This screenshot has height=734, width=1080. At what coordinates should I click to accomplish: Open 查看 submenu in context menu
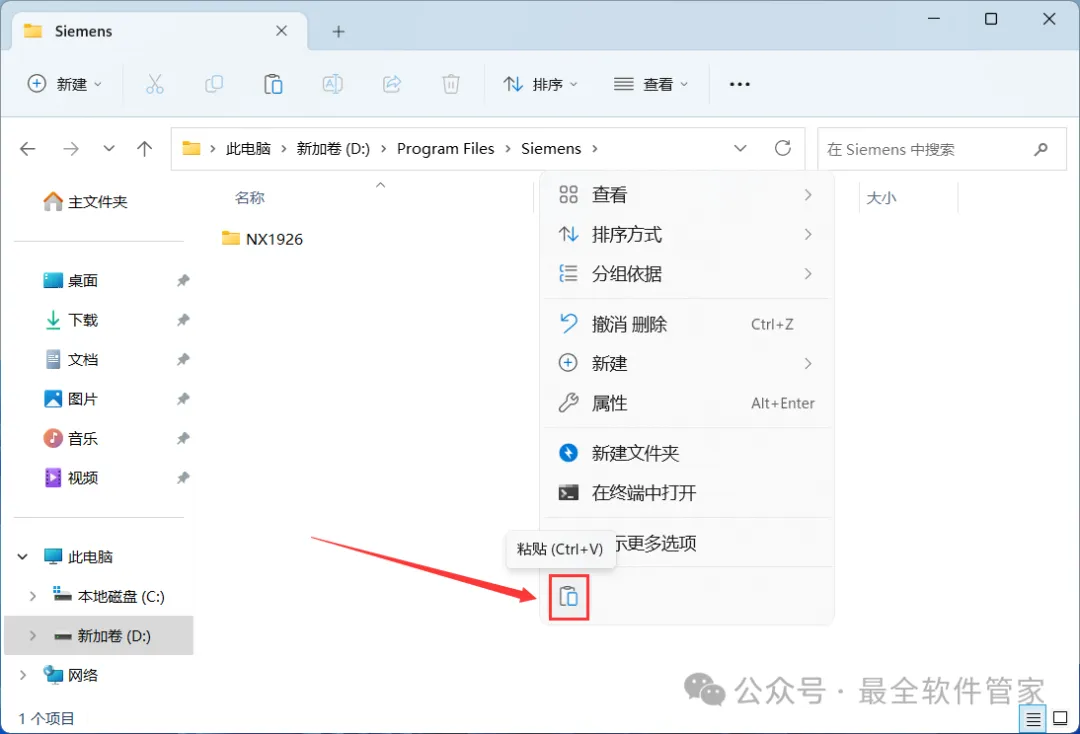pos(686,195)
